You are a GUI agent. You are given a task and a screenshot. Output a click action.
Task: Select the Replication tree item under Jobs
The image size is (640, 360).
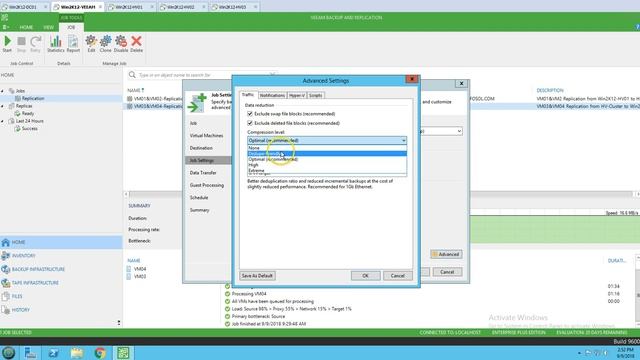(33, 98)
